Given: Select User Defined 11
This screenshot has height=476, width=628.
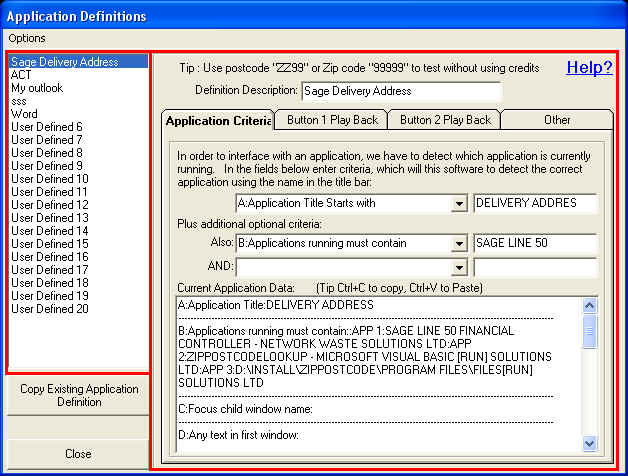Looking at the screenshot, I should [x=78, y=192].
